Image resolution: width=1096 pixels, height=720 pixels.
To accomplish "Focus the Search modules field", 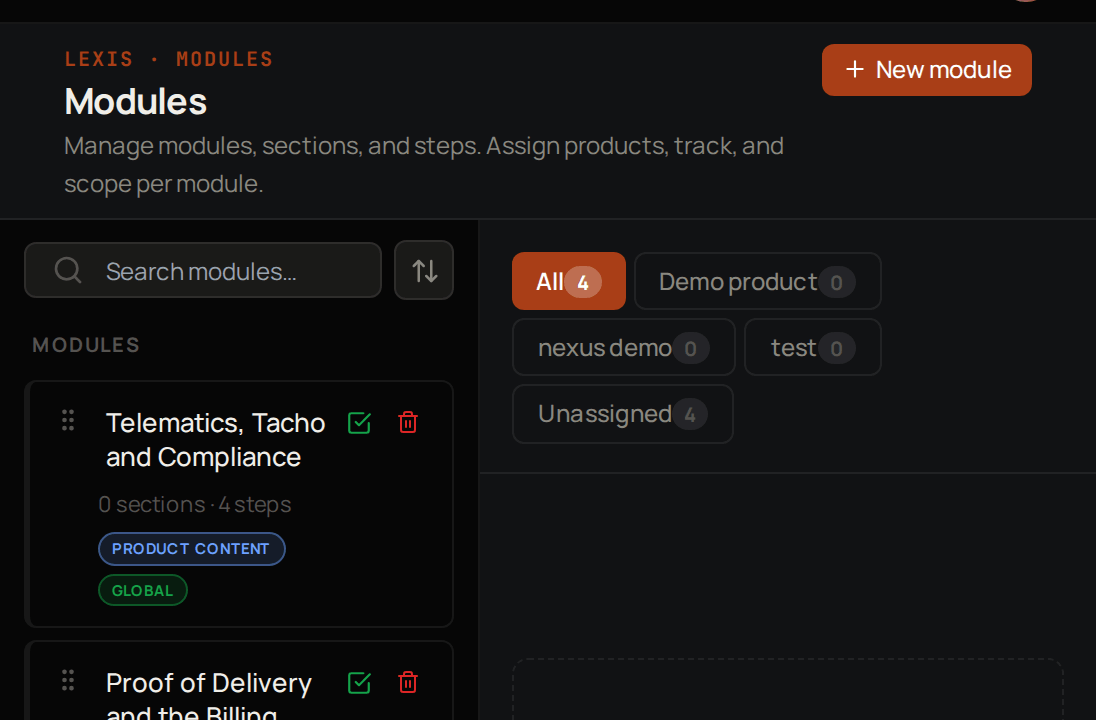I will click(x=203, y=271).
